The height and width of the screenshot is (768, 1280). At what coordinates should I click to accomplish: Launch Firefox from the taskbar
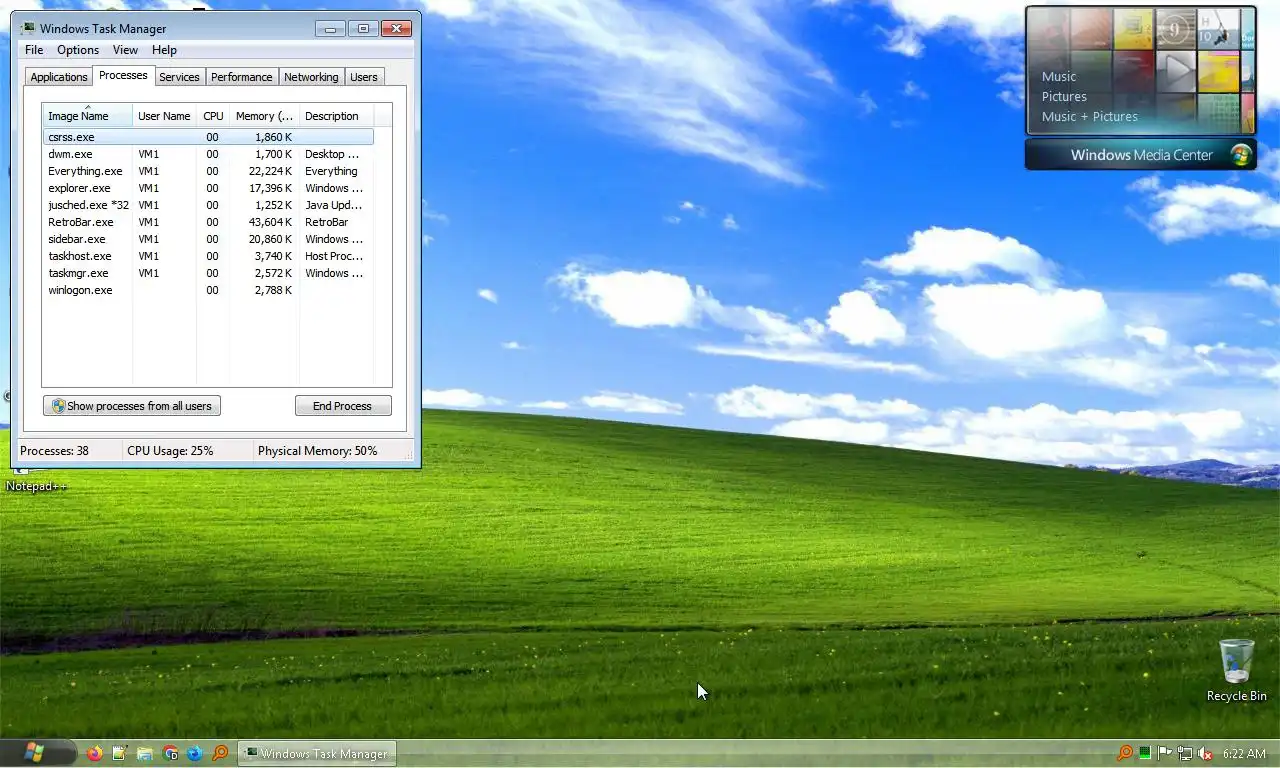click(95, 753)
